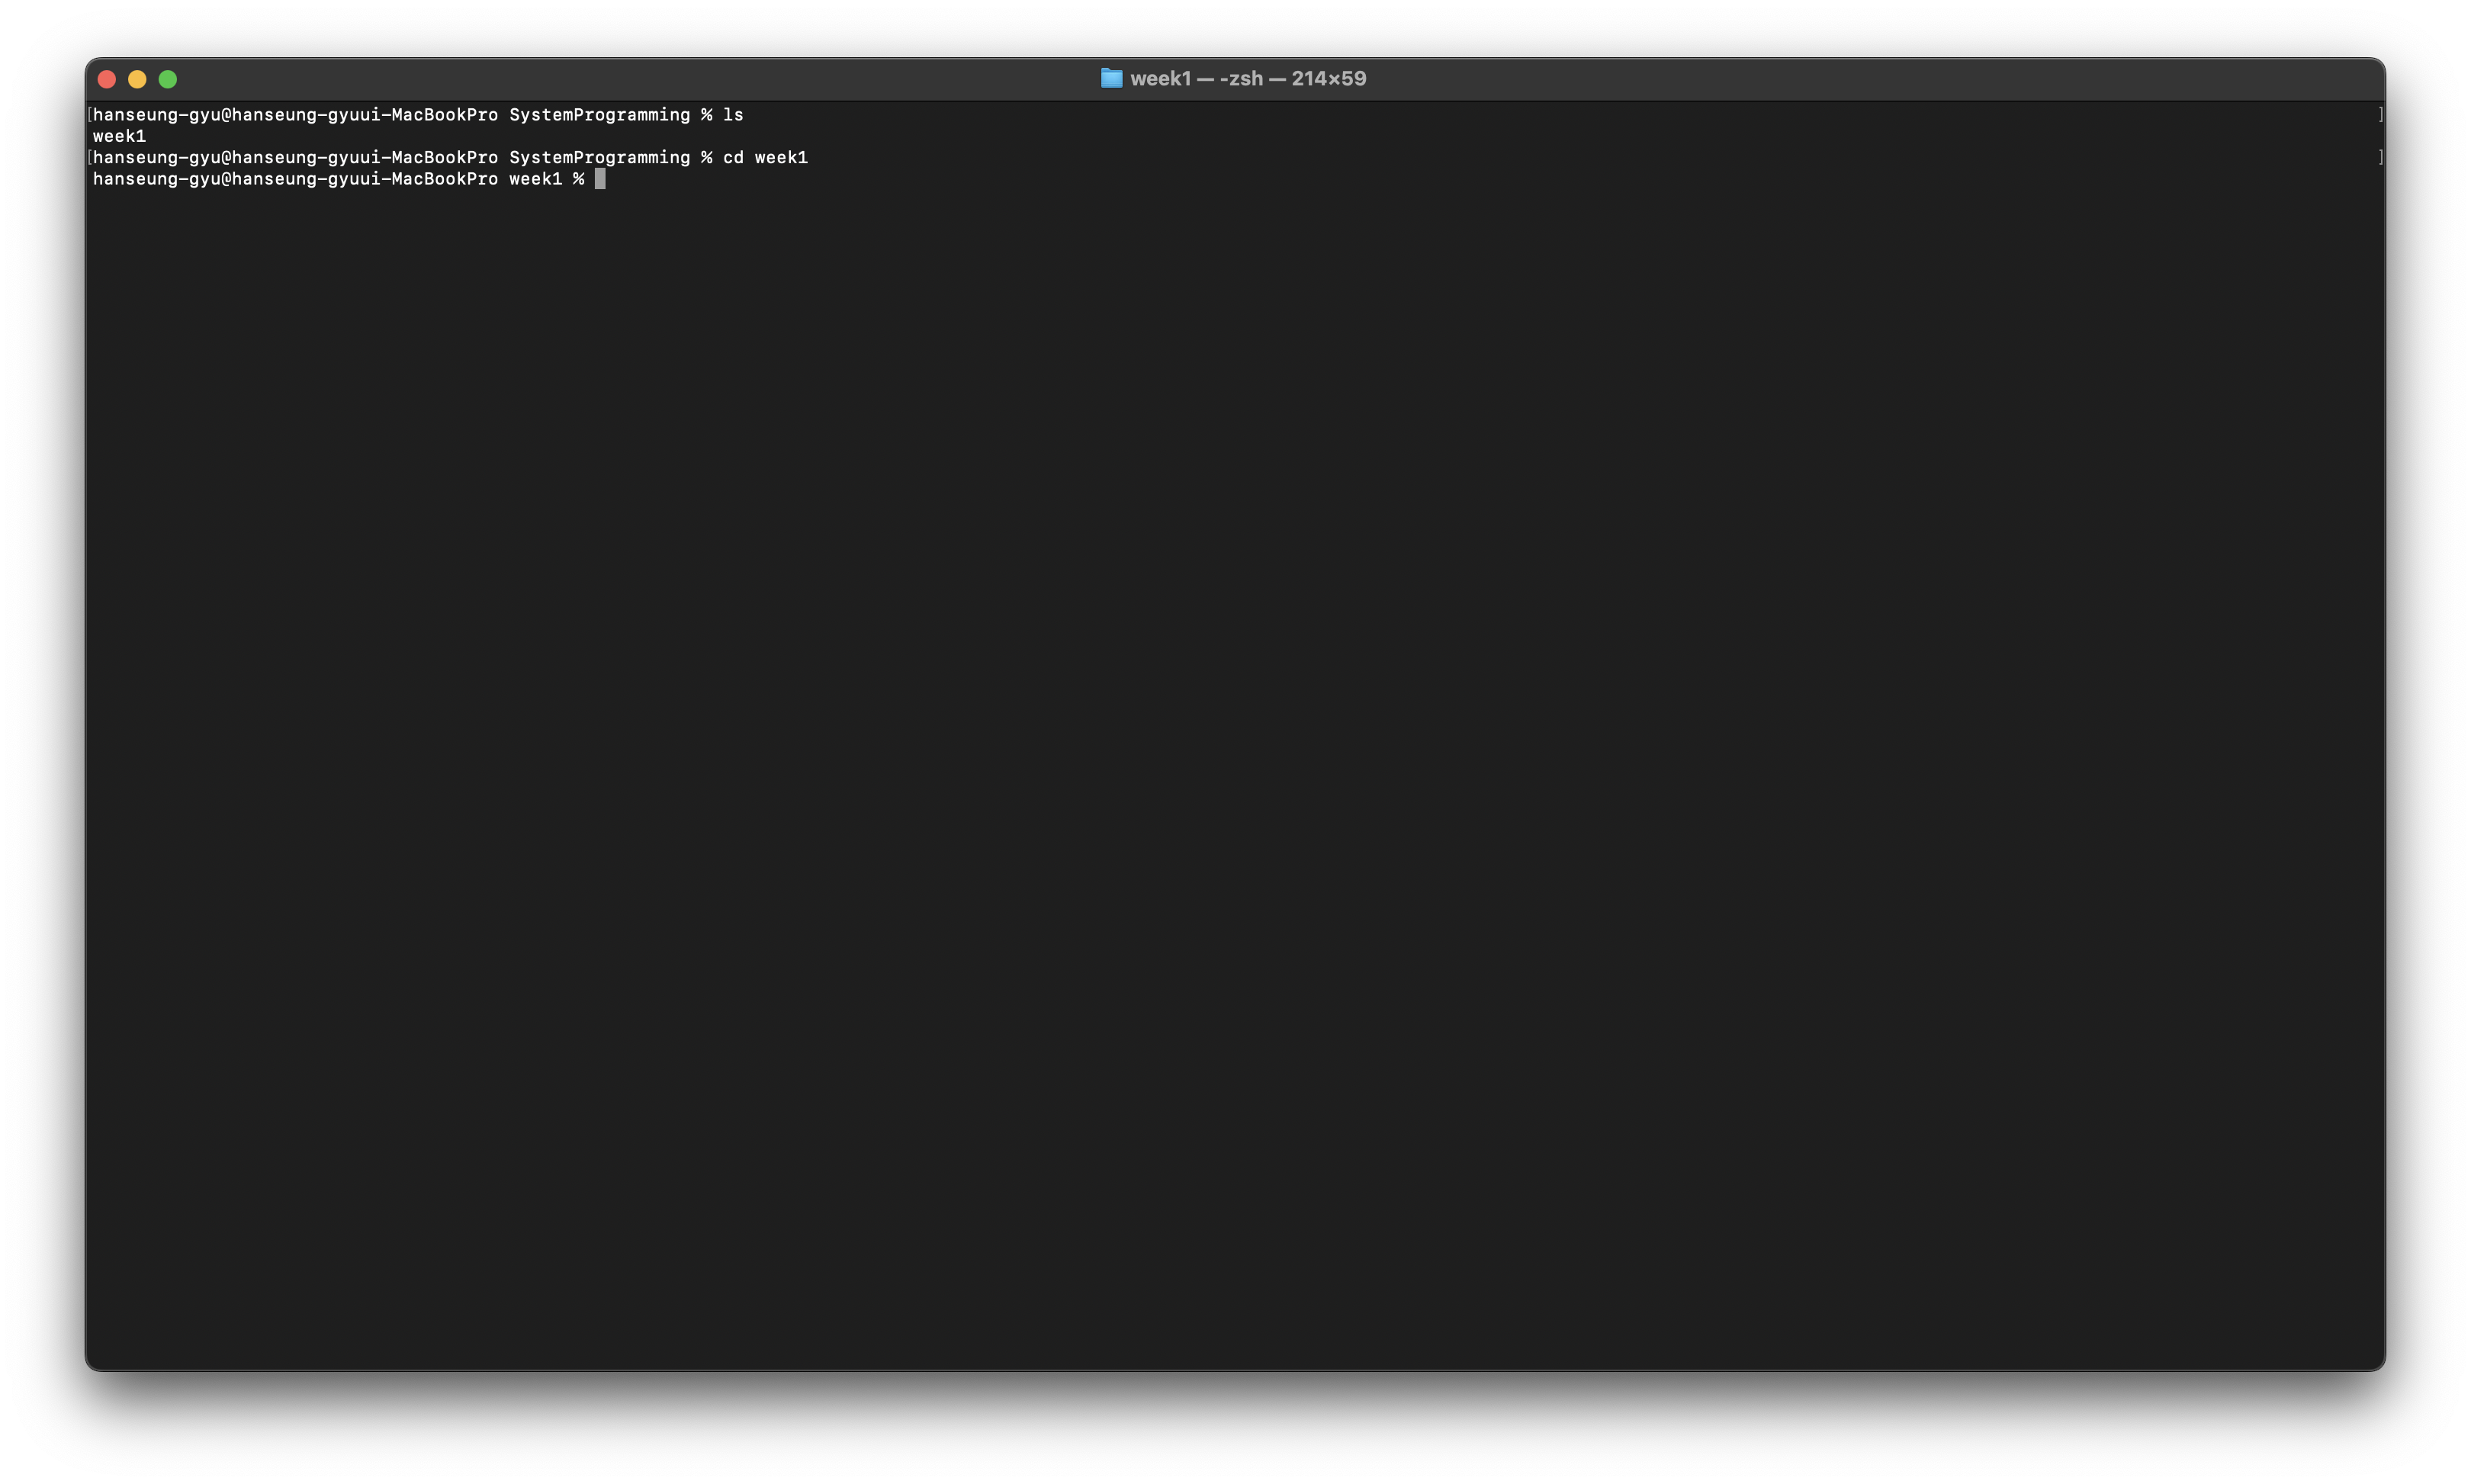The image size is (2471, 1484).
Task: Click the 'ls' command on first line
Action: [x=733, y=115]
